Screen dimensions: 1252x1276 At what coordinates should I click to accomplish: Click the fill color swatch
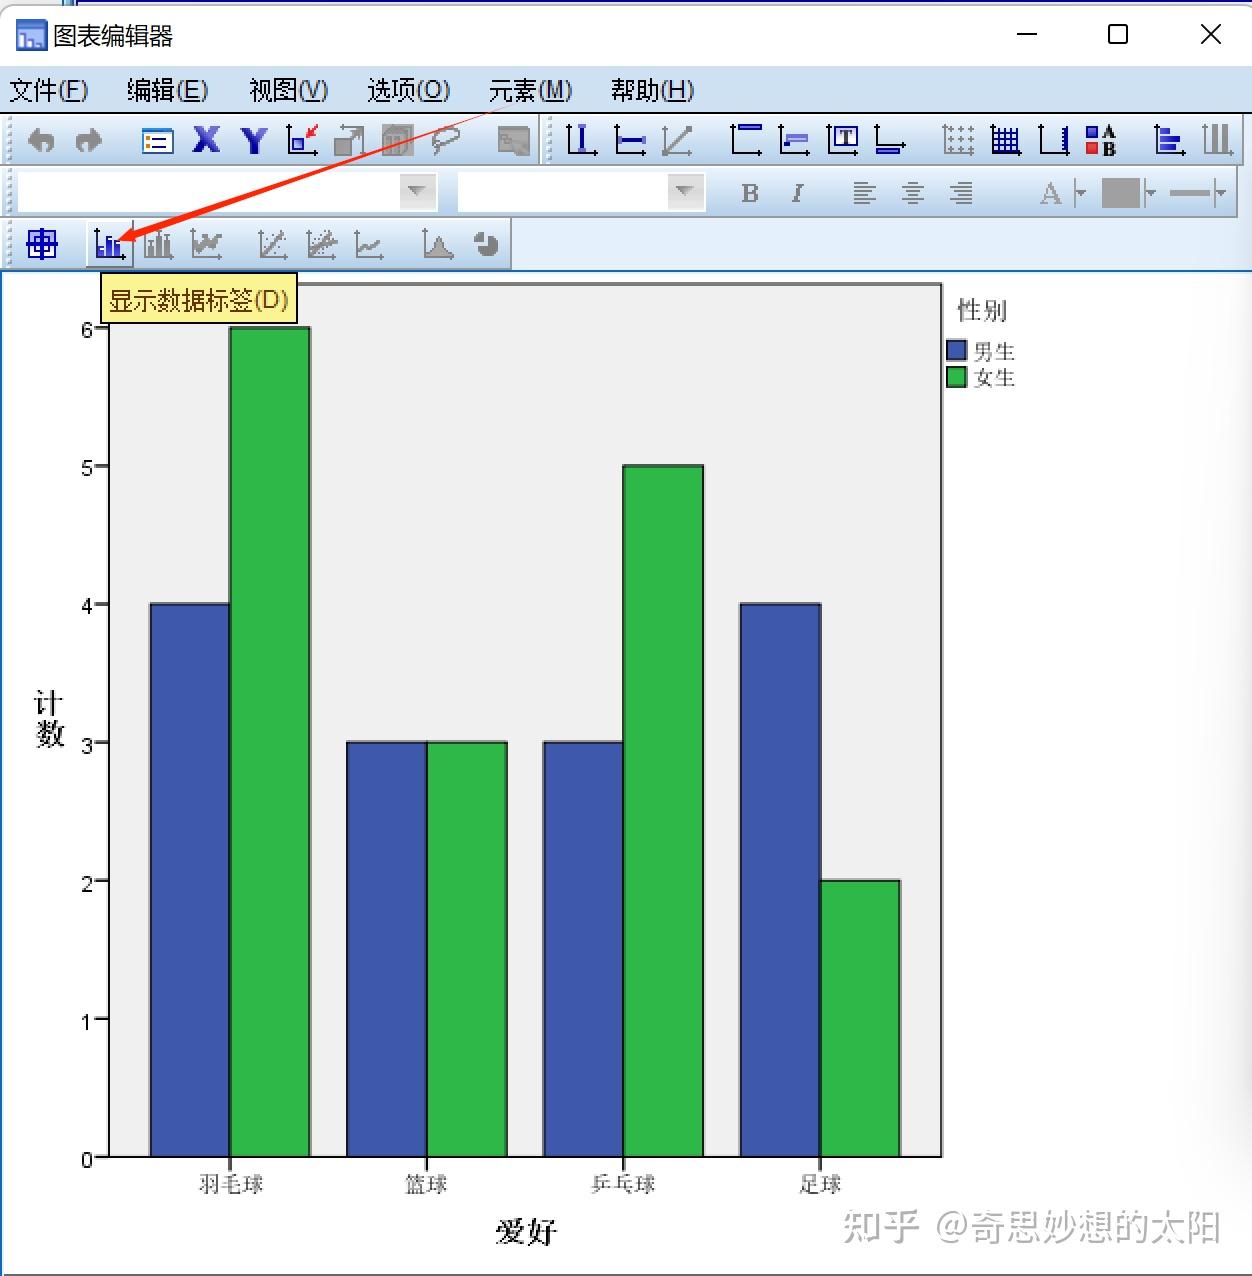pos(1123,192)
